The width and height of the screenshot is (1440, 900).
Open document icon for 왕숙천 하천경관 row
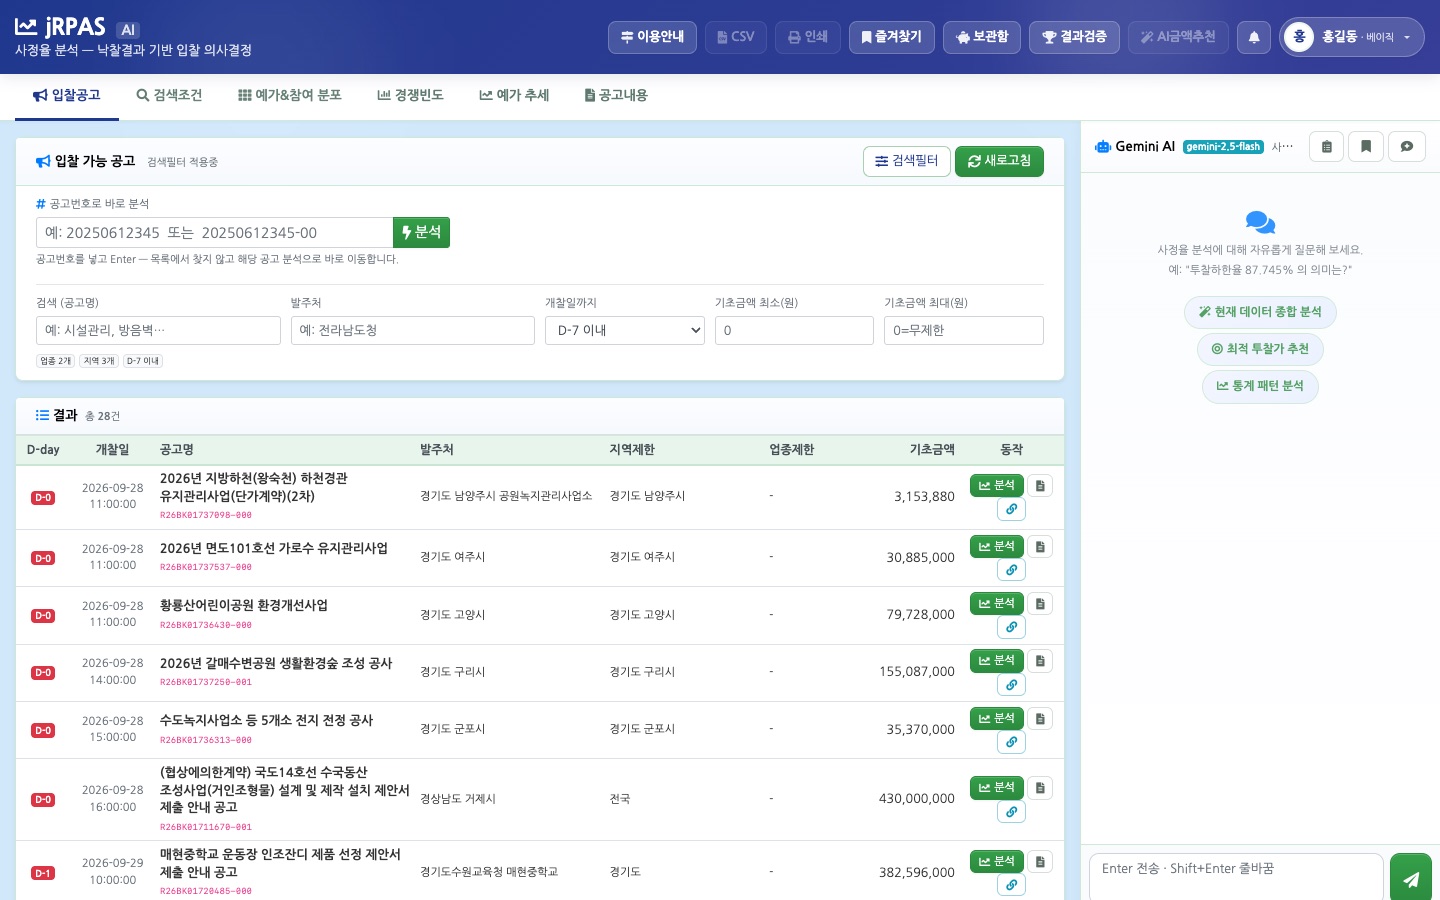1040,486
